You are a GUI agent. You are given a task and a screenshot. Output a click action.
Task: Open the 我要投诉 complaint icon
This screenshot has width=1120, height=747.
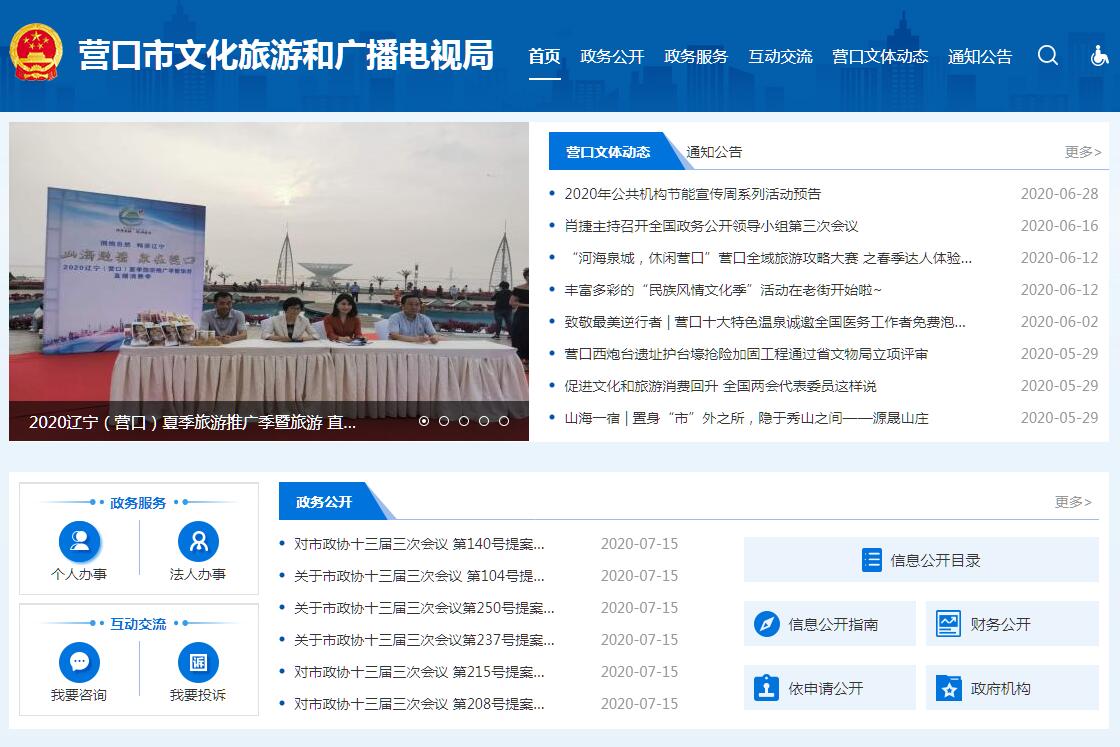point(198,662)
